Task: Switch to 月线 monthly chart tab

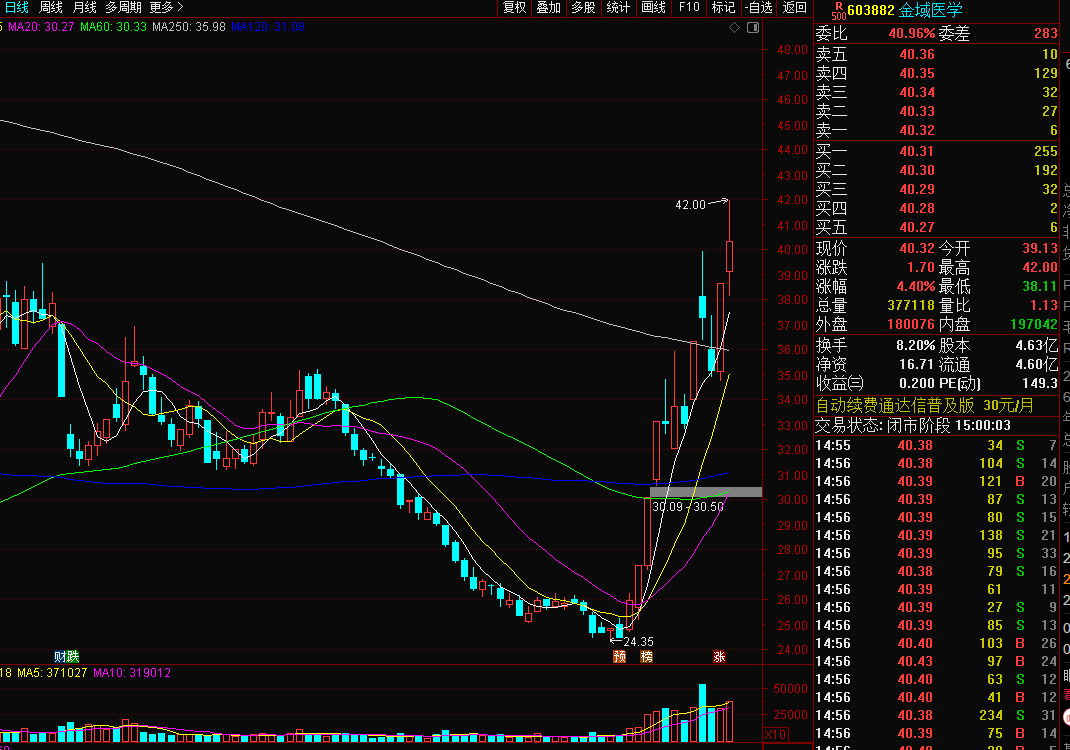Action: [85, 8]
